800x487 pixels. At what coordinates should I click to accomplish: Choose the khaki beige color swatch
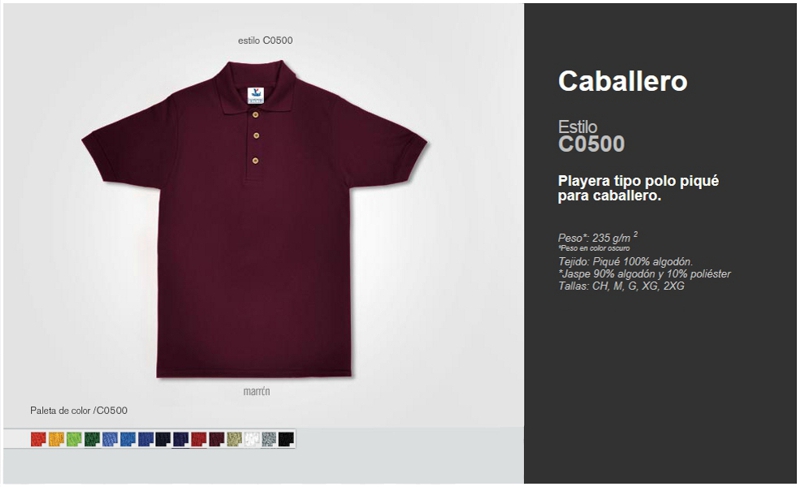(x=234, y=439)
